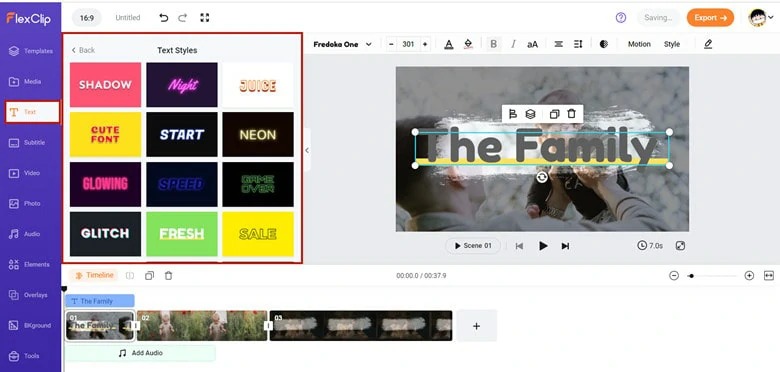This screenshot has height=372, width=780.
Task: Toggle bold formatting
Action: point(493,44)
